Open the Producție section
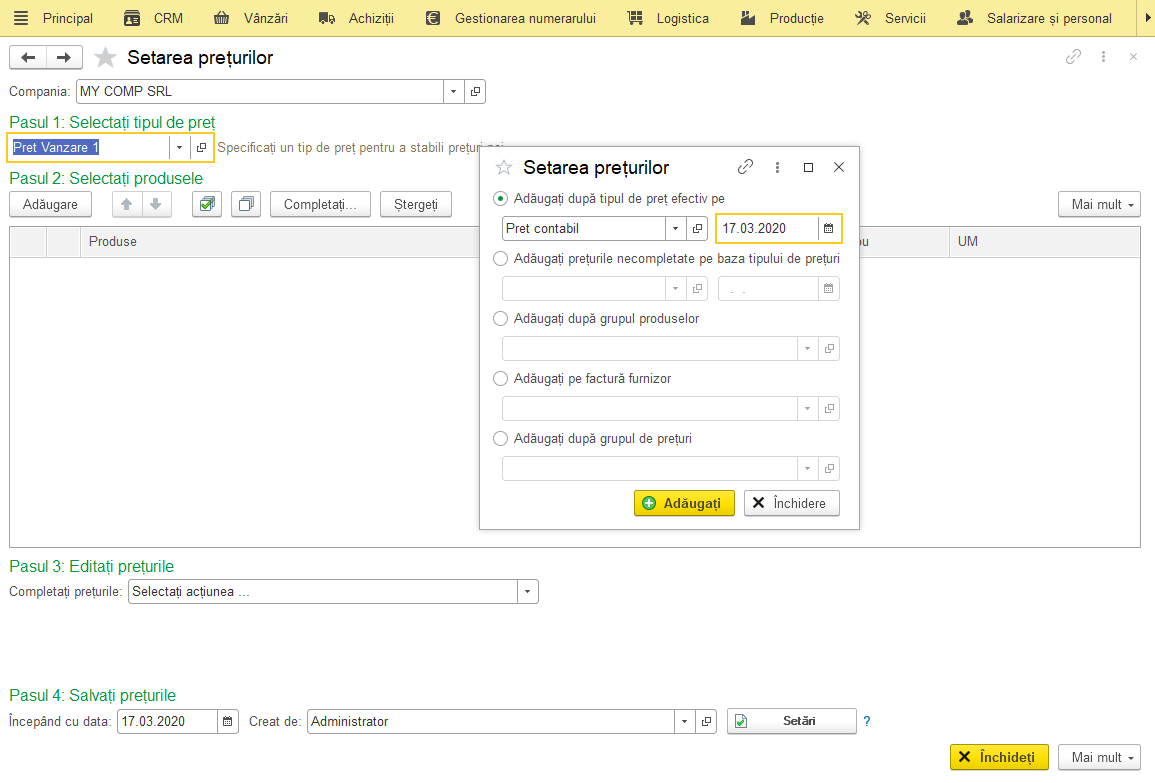This screenshot has width=1155, height=783. click(782, 18)
